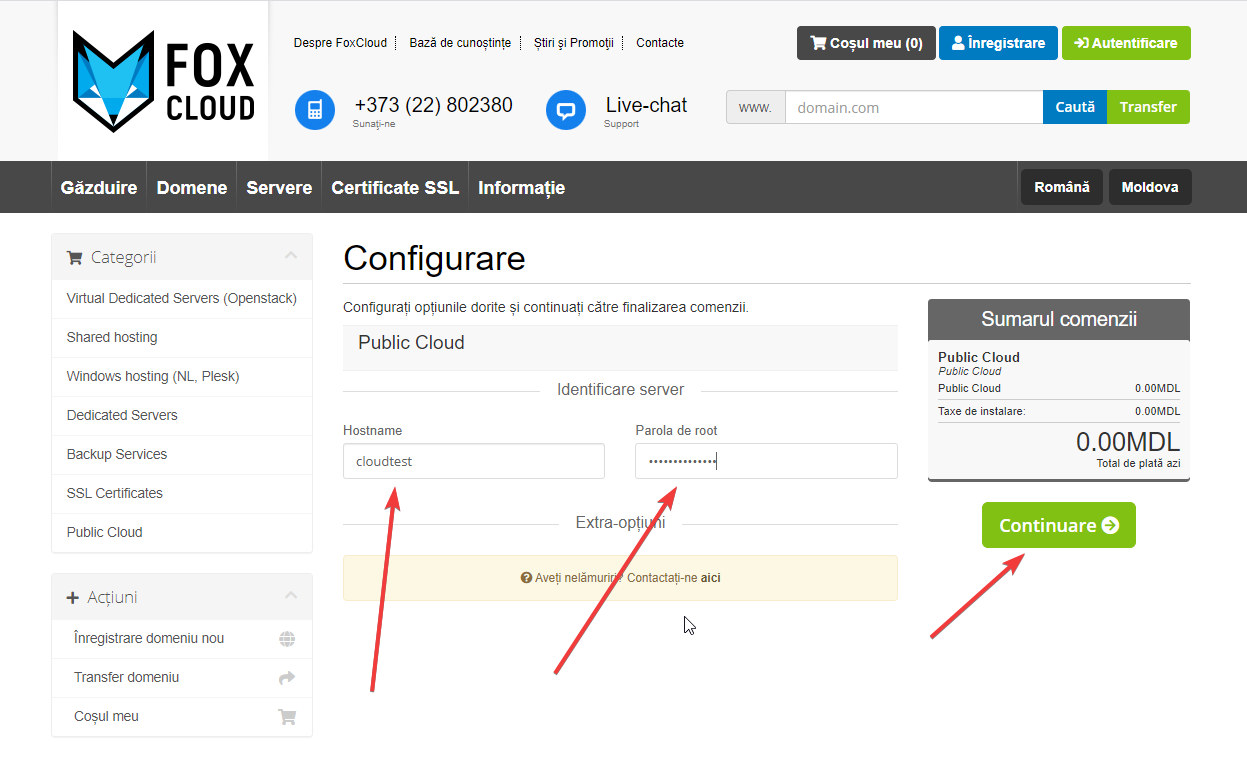Click the share arrow icon beside Transfer domeniu
The width and height of the screenshot is (1247, 778).
(x=287, y=678)
